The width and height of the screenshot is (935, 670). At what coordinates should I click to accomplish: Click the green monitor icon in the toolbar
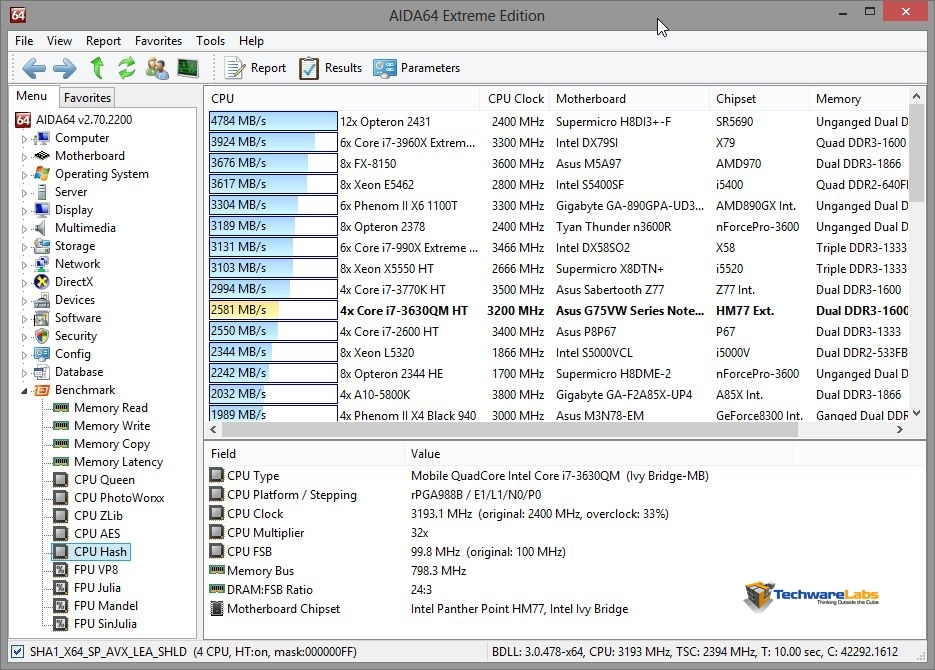pos(188,68)
